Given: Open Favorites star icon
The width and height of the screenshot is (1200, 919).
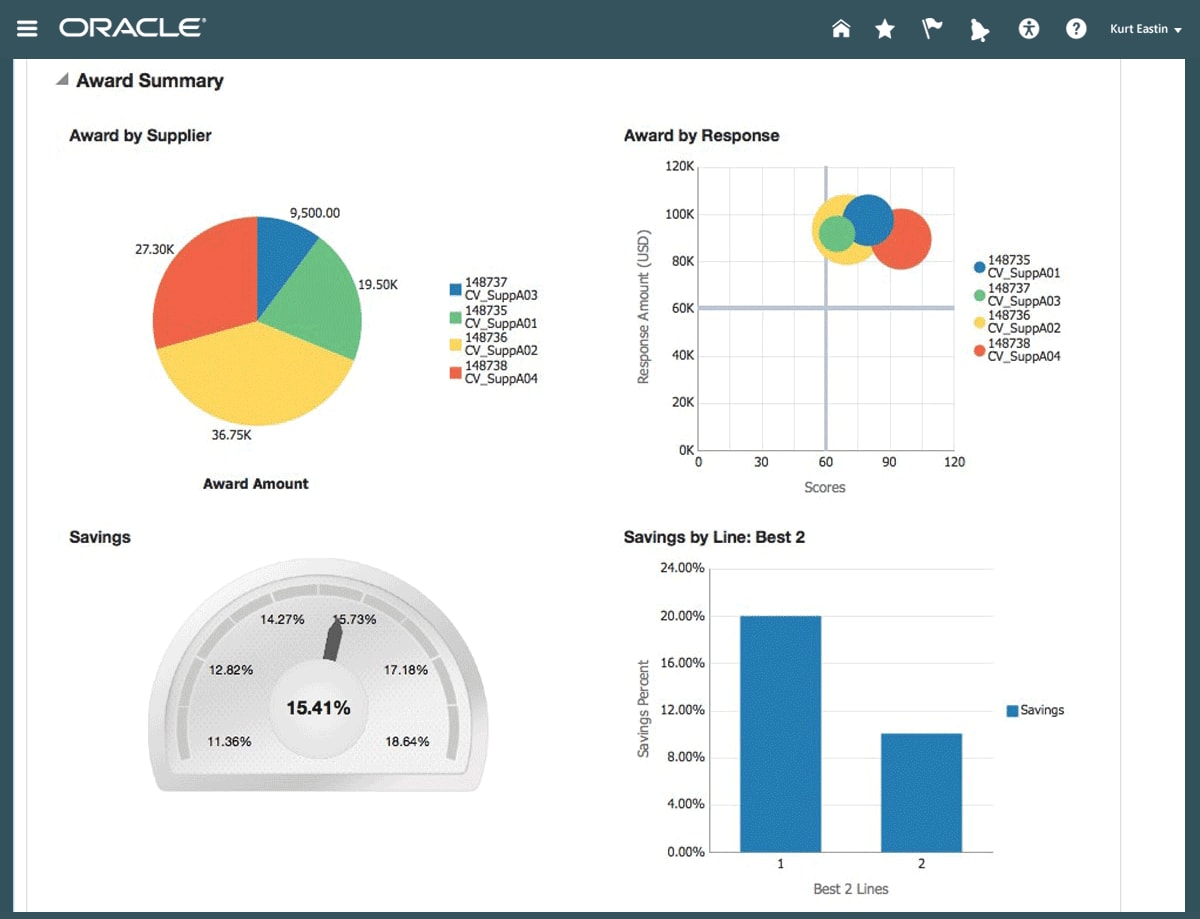Looking at the screenshot, I should click(x=885, y=29).
